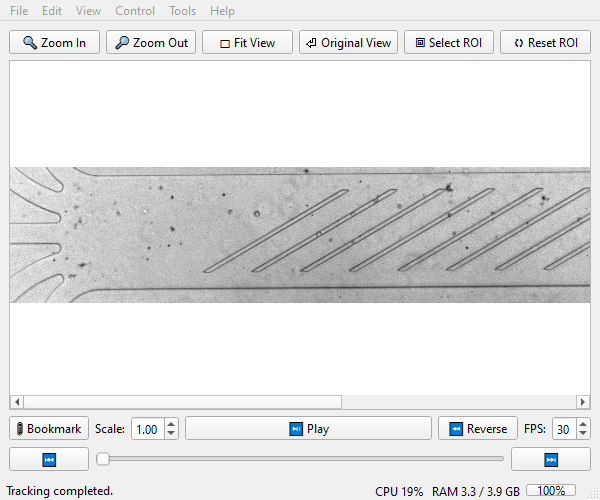
Task: Click the 'Tracking completed.' status text
Action: (59, 491)
